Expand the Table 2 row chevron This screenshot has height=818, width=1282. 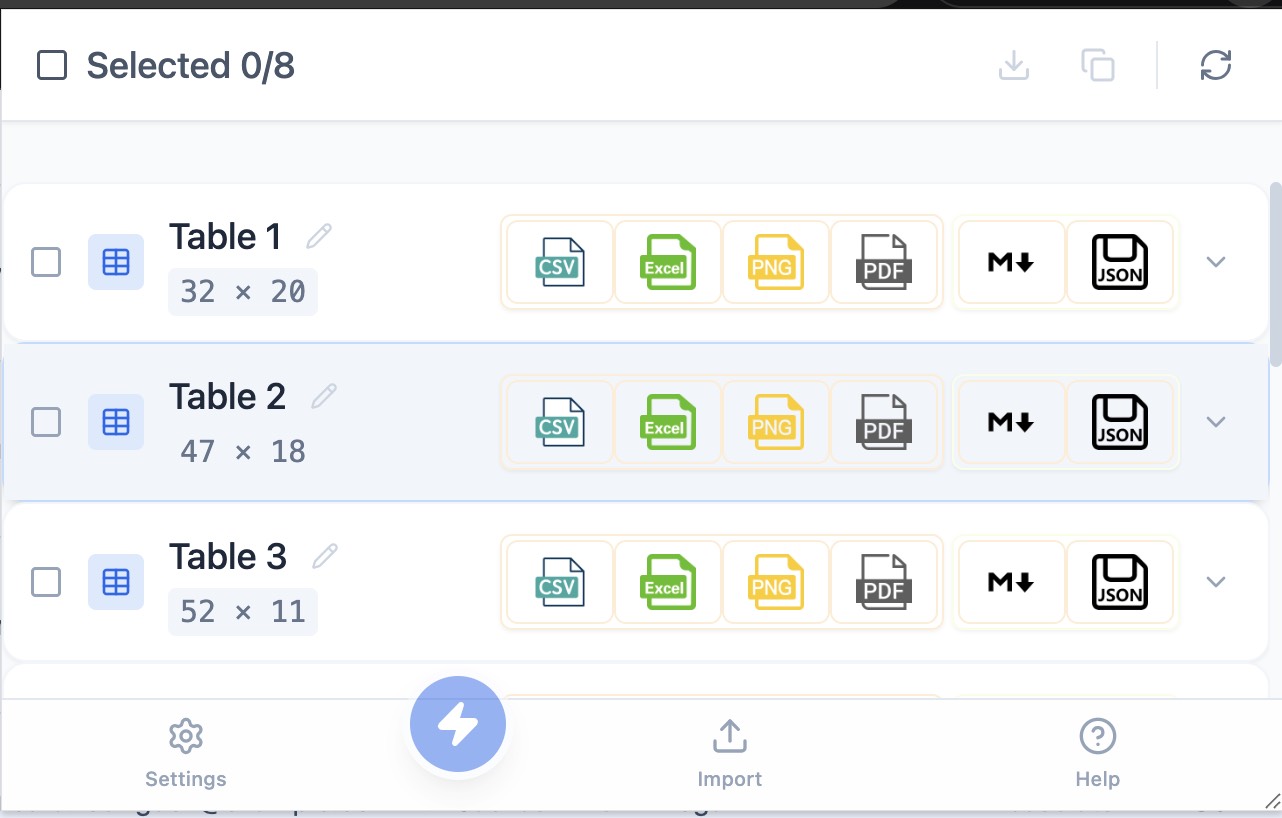[1216, 422]
